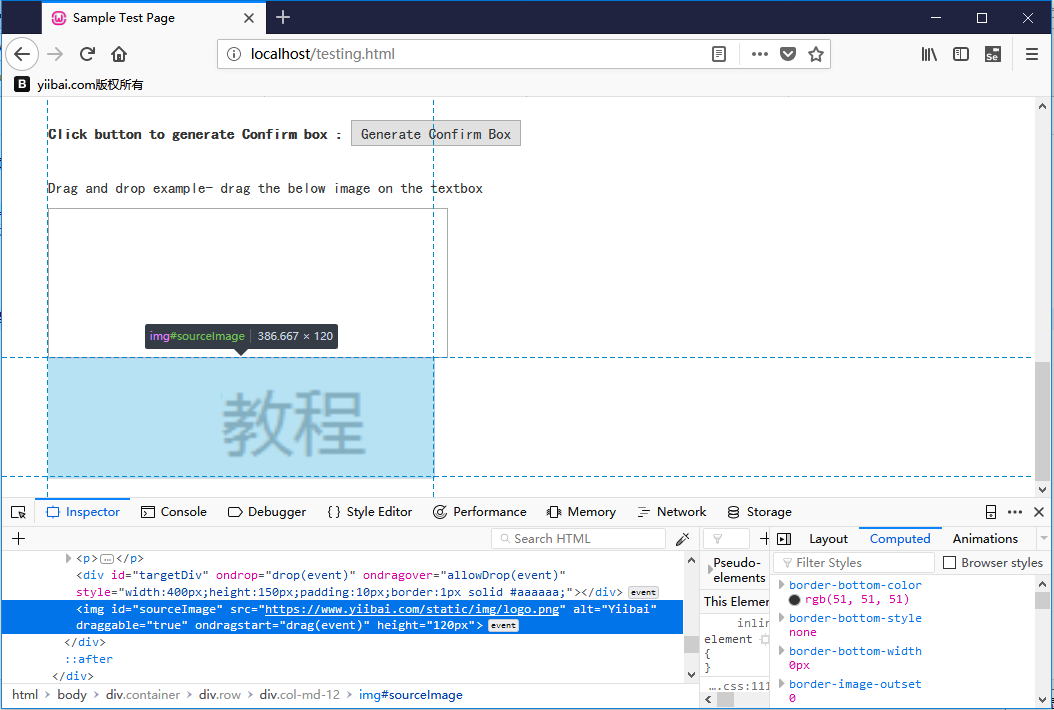The image size is (1054, 710).
Task: Select the div.container breadcrumb
Action: (143, 695)
